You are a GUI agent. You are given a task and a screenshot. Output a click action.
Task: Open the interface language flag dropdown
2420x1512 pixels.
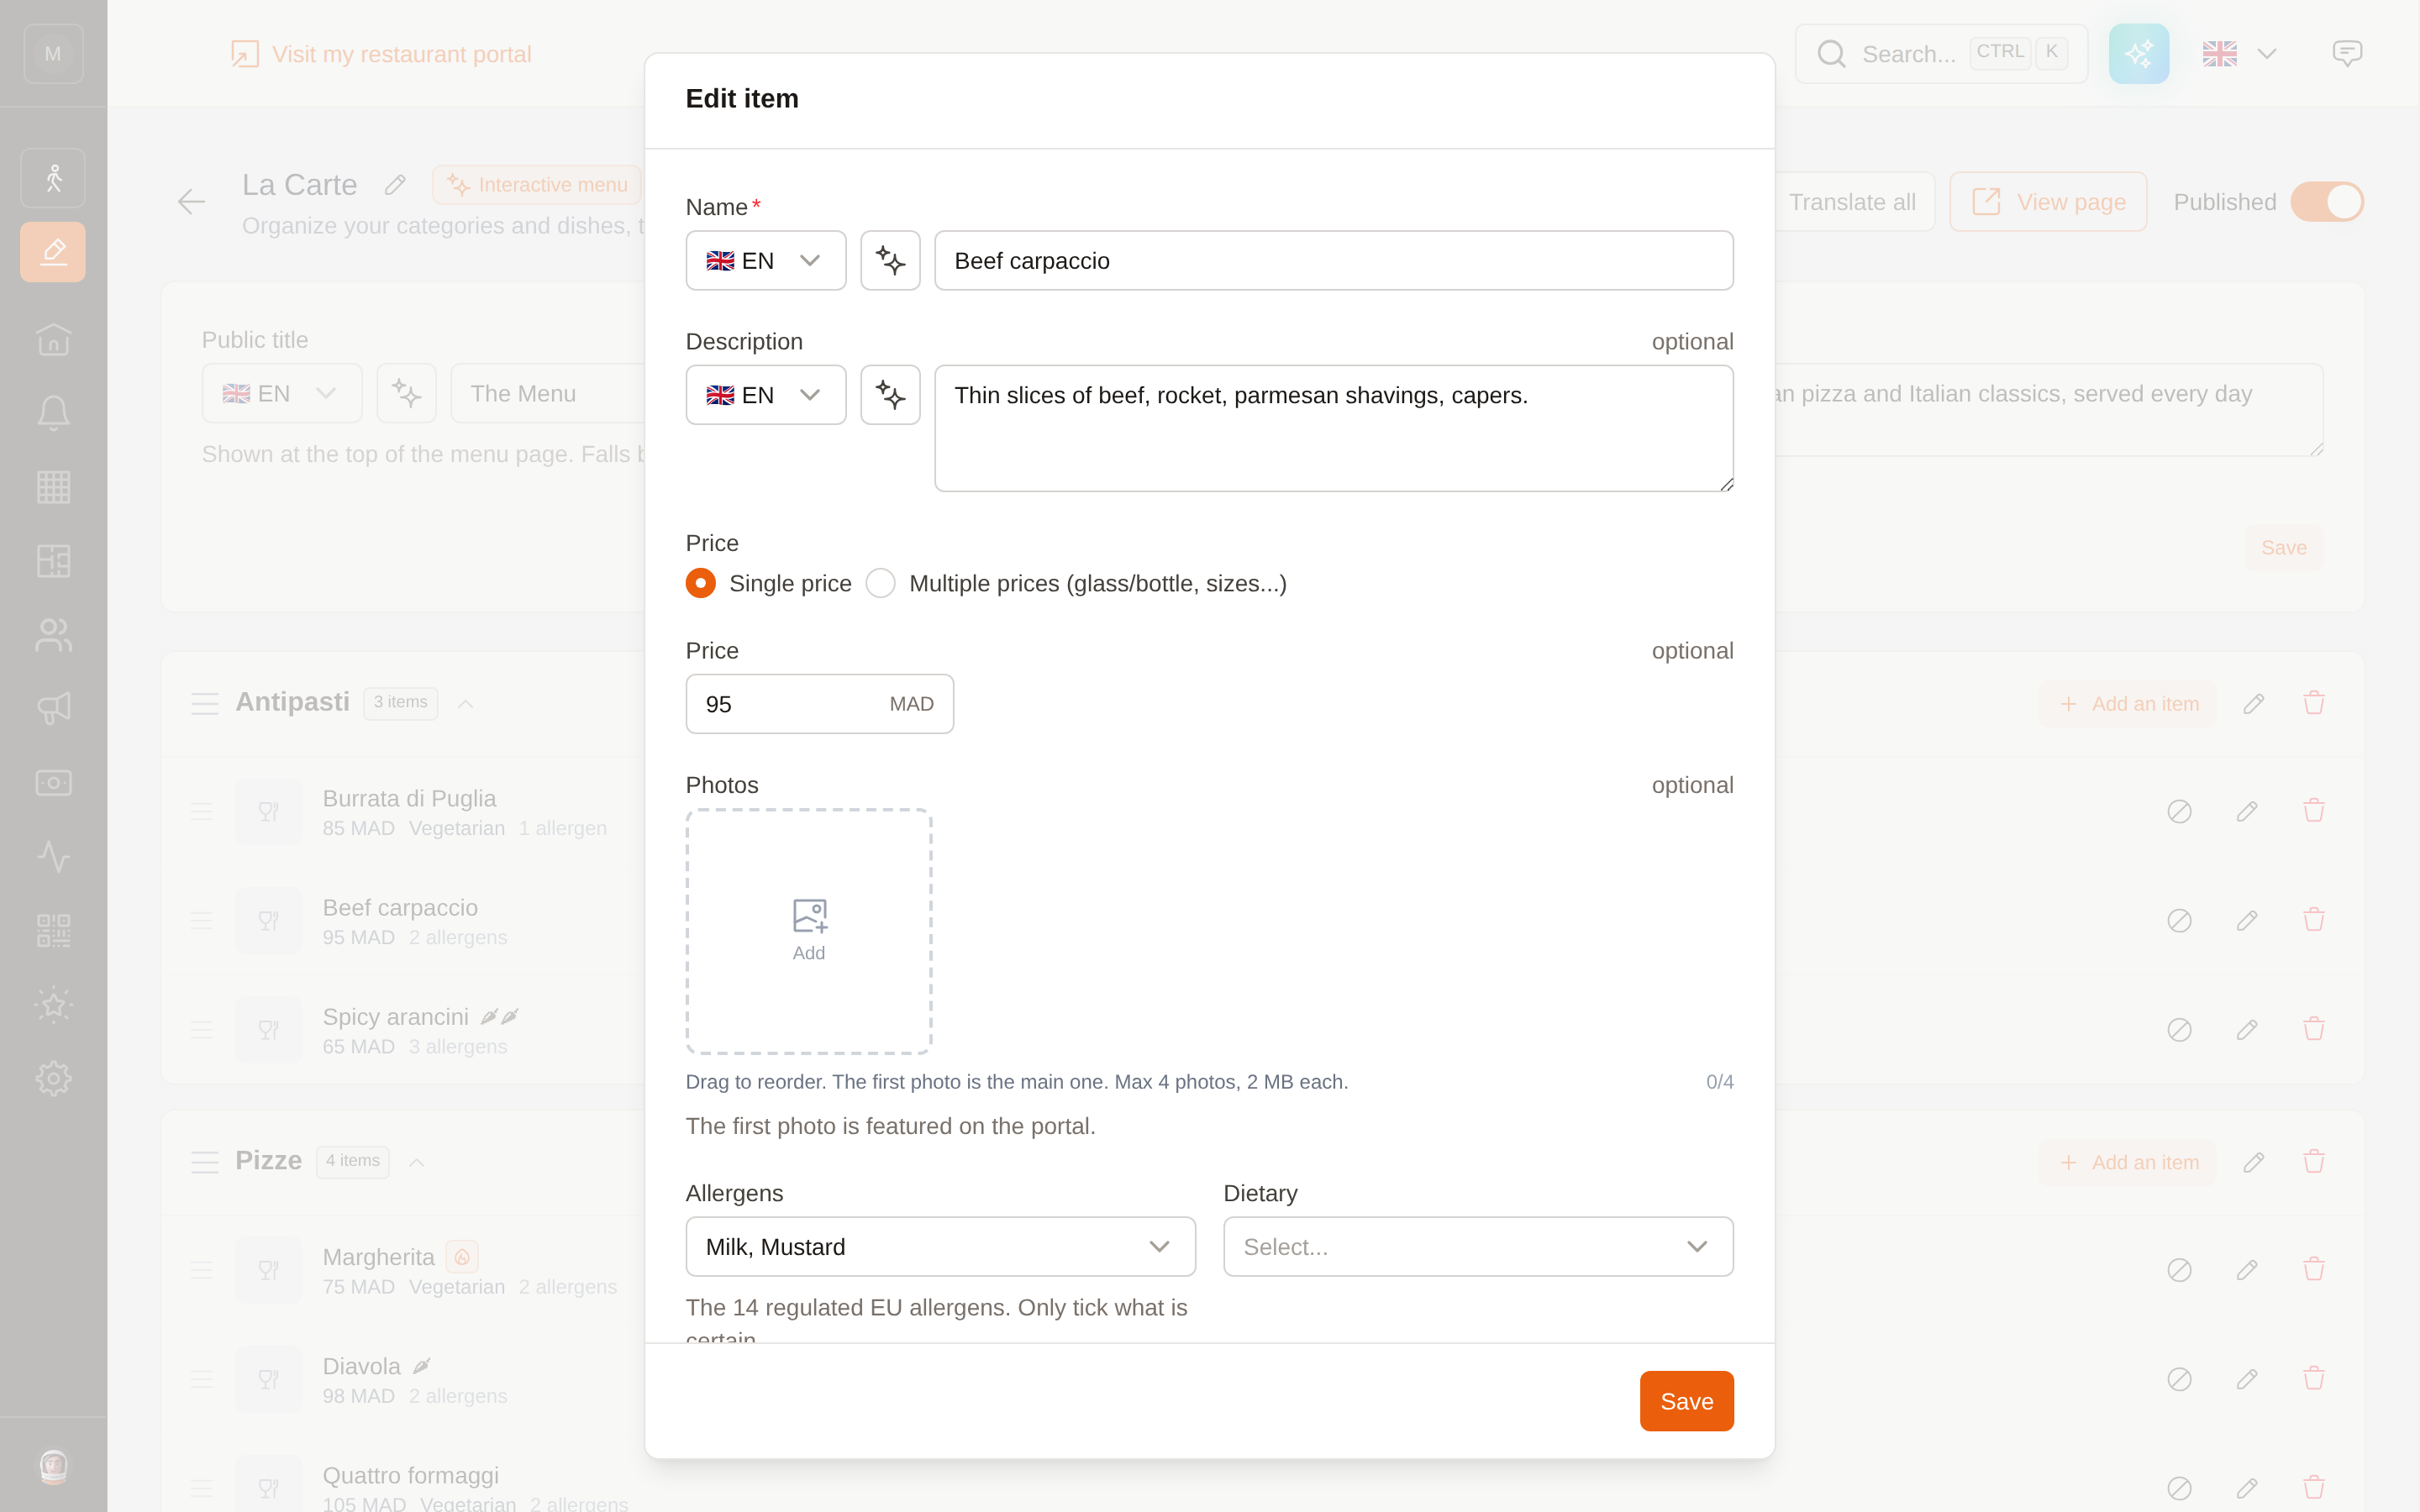pos(2239,54)
